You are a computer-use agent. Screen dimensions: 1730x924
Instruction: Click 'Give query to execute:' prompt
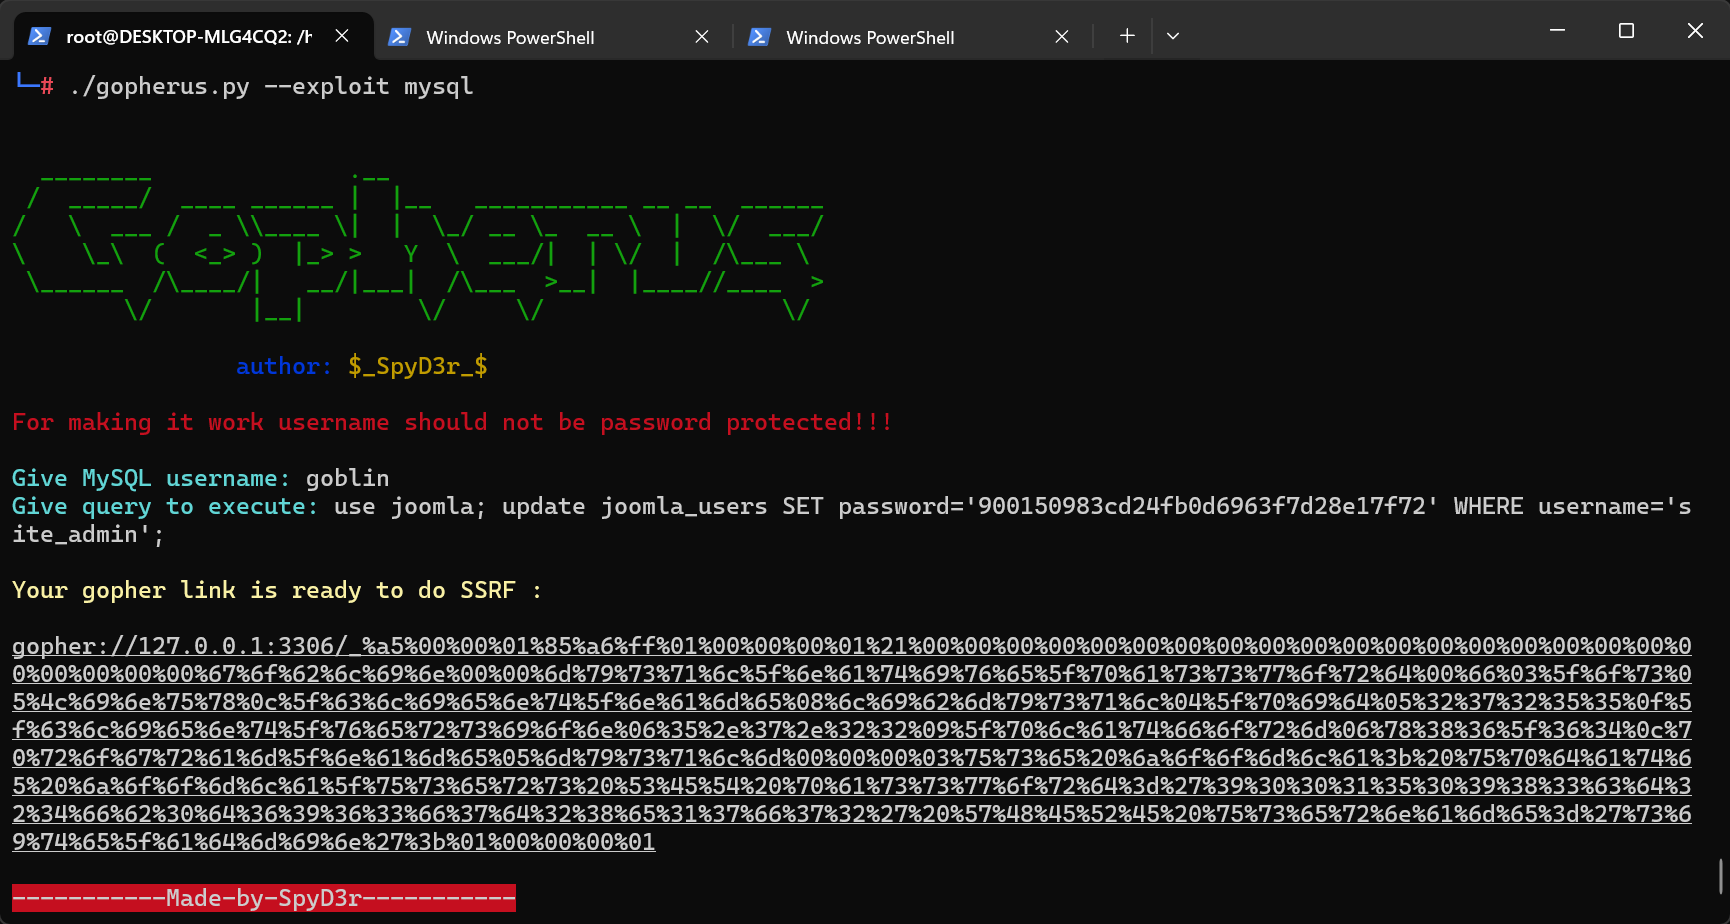point(165,506)
